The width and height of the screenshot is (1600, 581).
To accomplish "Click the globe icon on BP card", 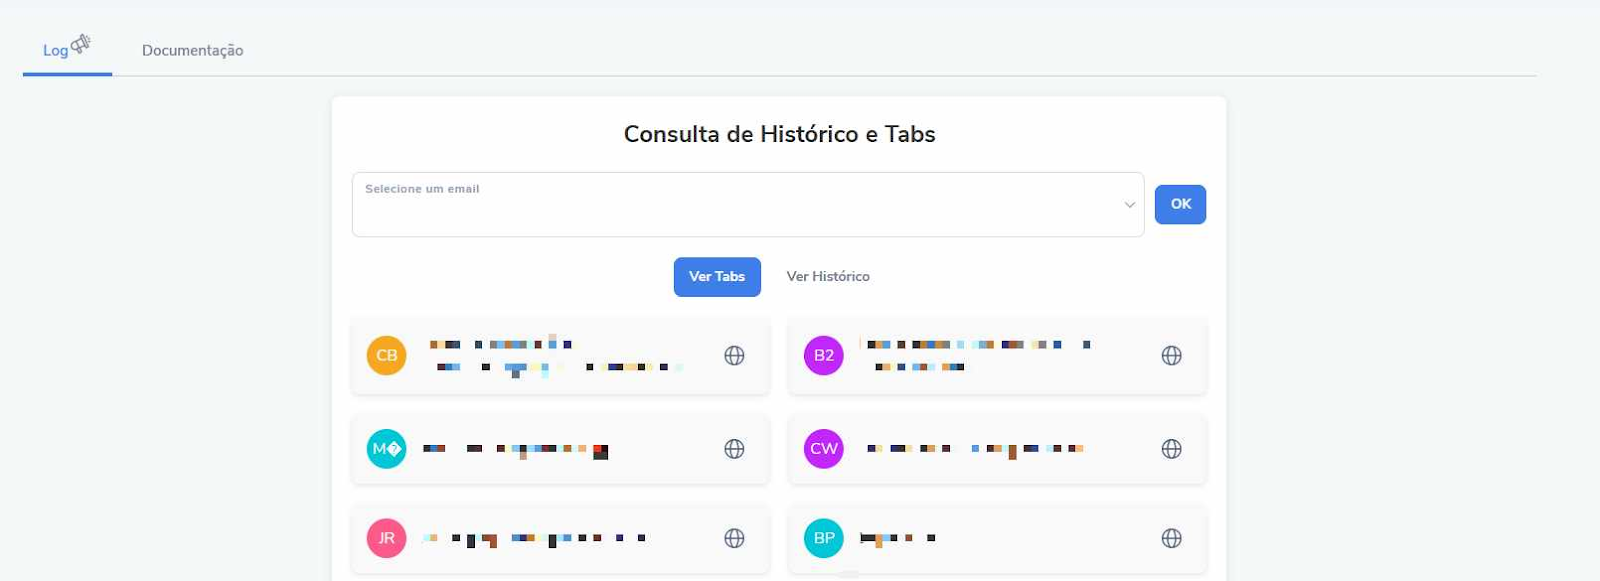I will point(1171,538).
